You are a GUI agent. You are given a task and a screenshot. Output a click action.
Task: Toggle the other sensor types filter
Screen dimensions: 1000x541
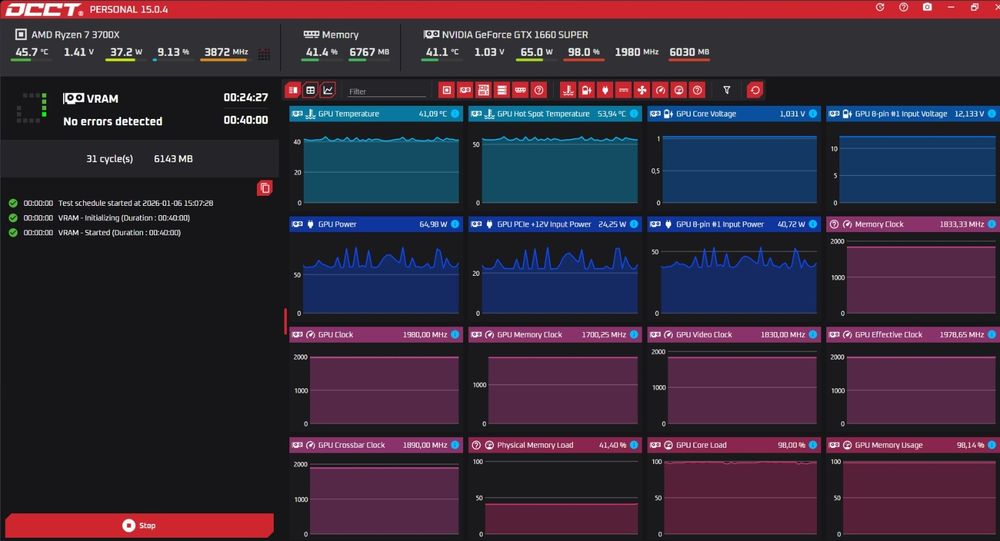tap(698, 90)
